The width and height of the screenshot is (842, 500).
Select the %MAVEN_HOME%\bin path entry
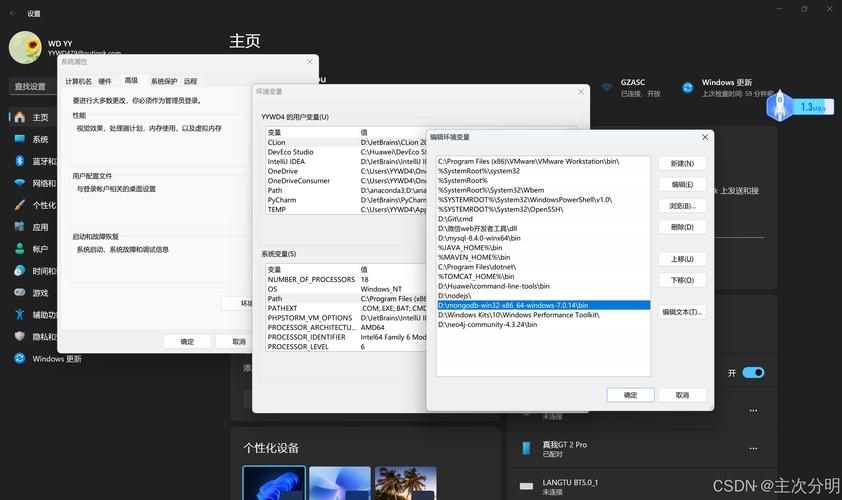coord(543,257)
